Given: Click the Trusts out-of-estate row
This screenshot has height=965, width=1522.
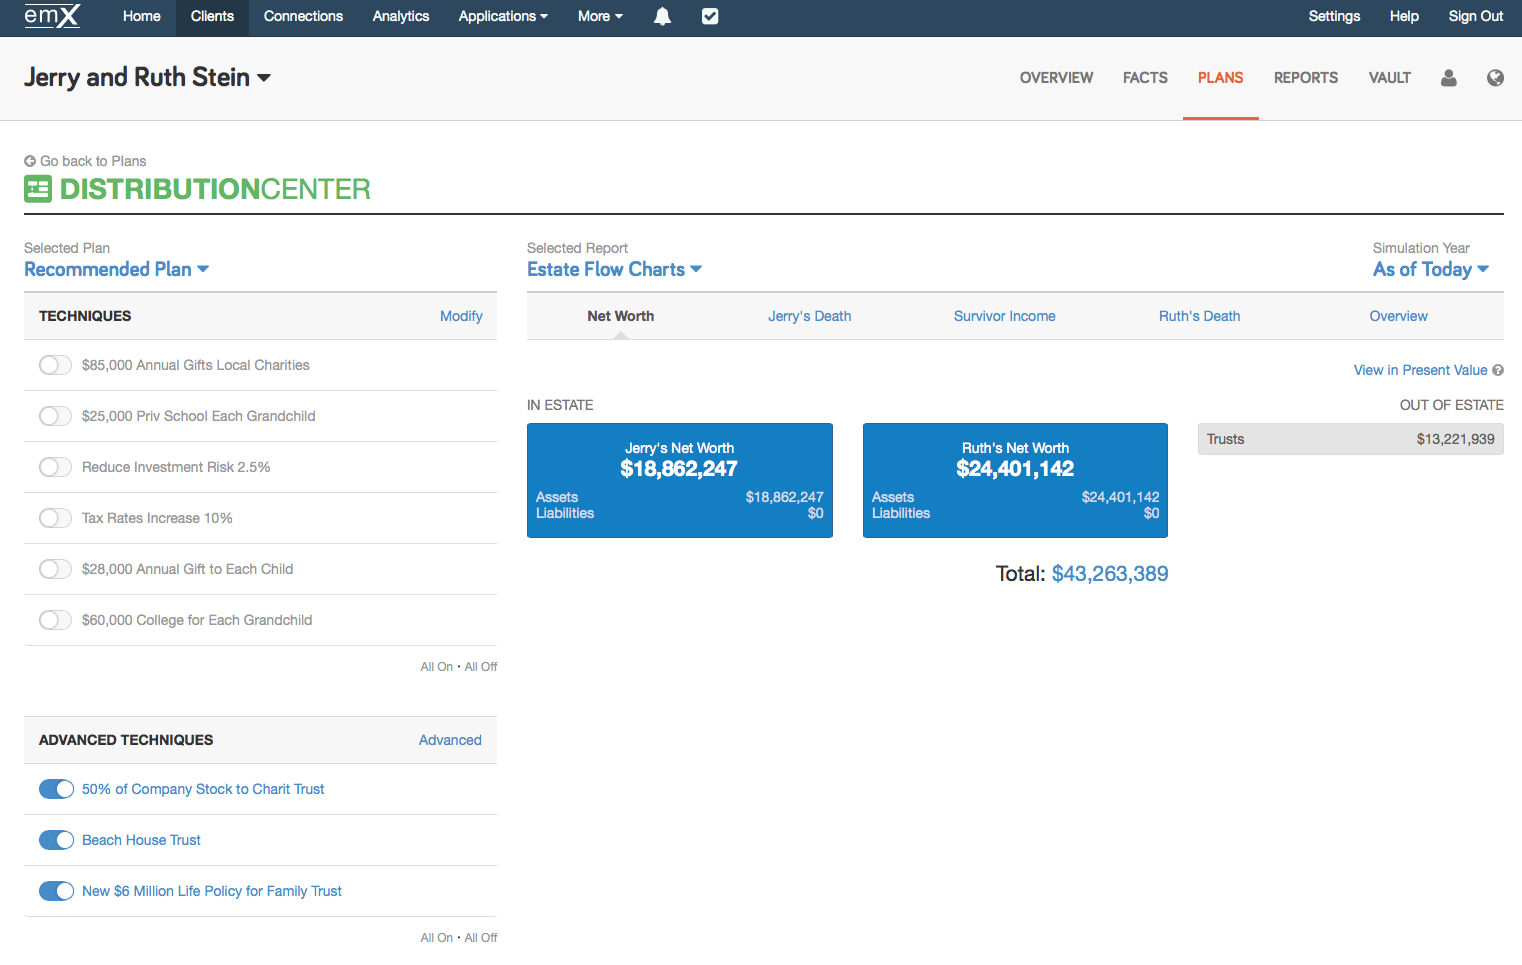Looking at the screenshot, I should click(1351, 439).
